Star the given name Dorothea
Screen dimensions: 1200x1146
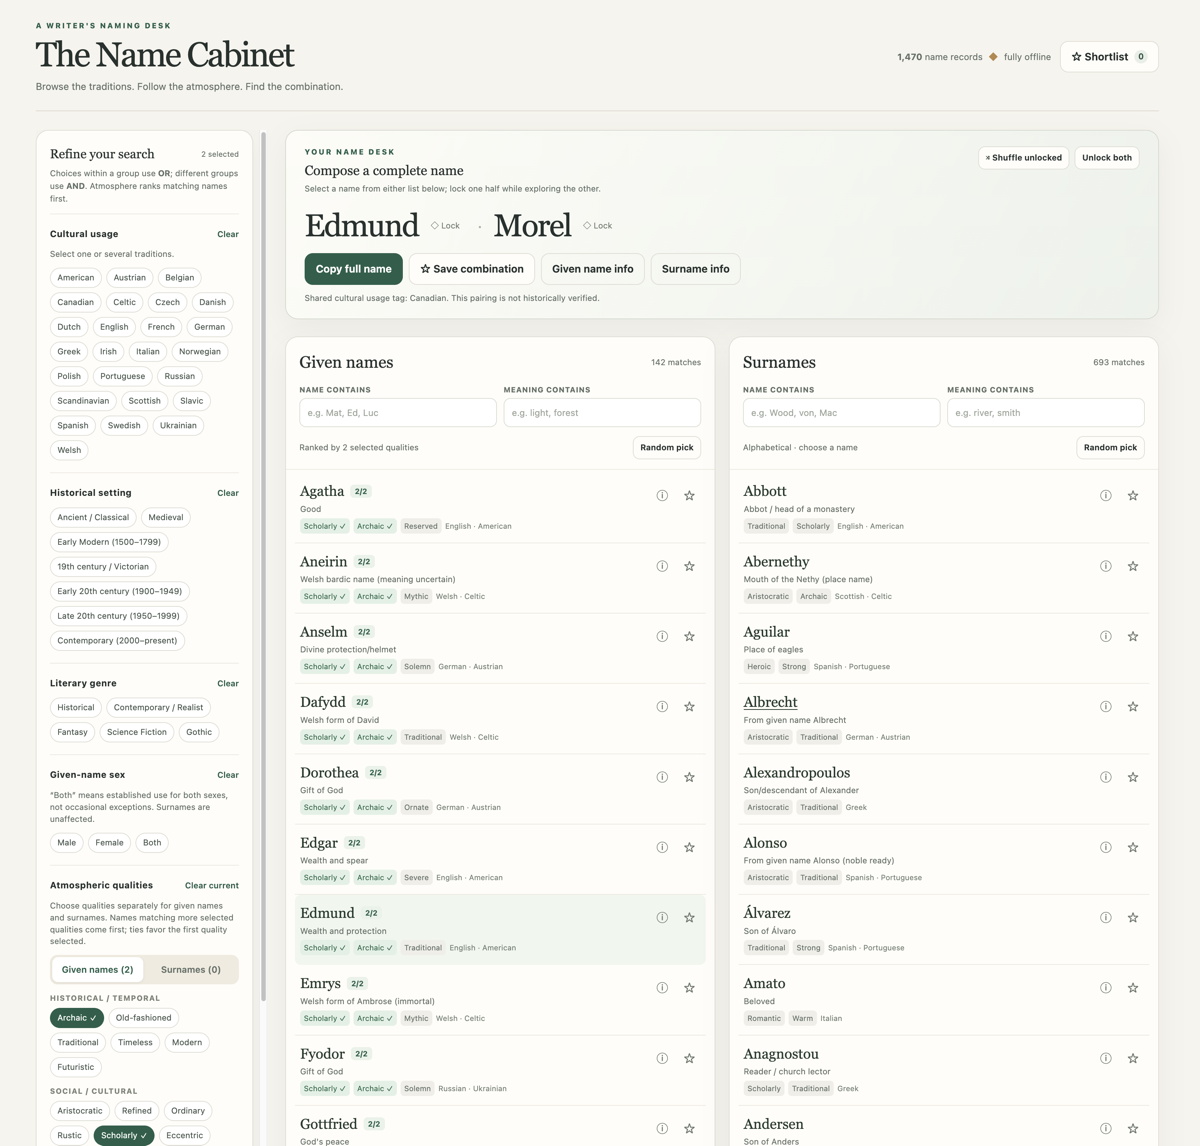689,777
